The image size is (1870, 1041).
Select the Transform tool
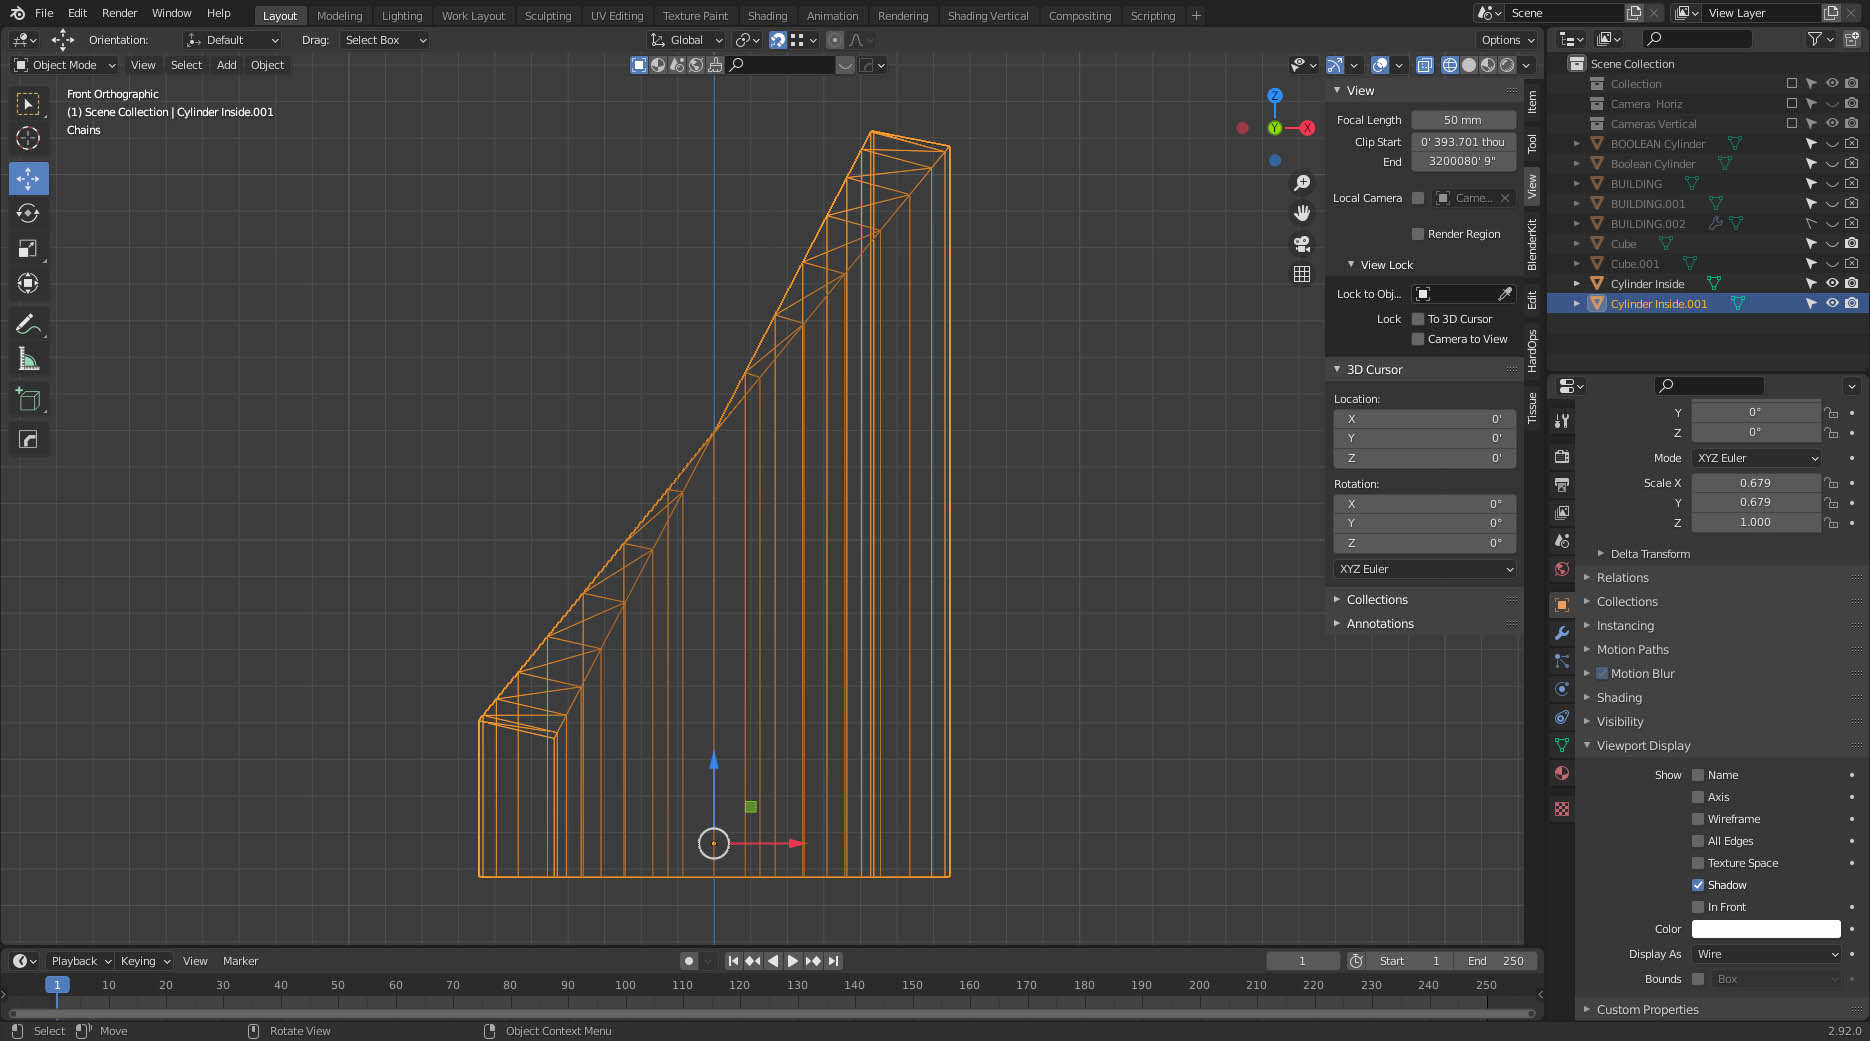tap(28, 283)
